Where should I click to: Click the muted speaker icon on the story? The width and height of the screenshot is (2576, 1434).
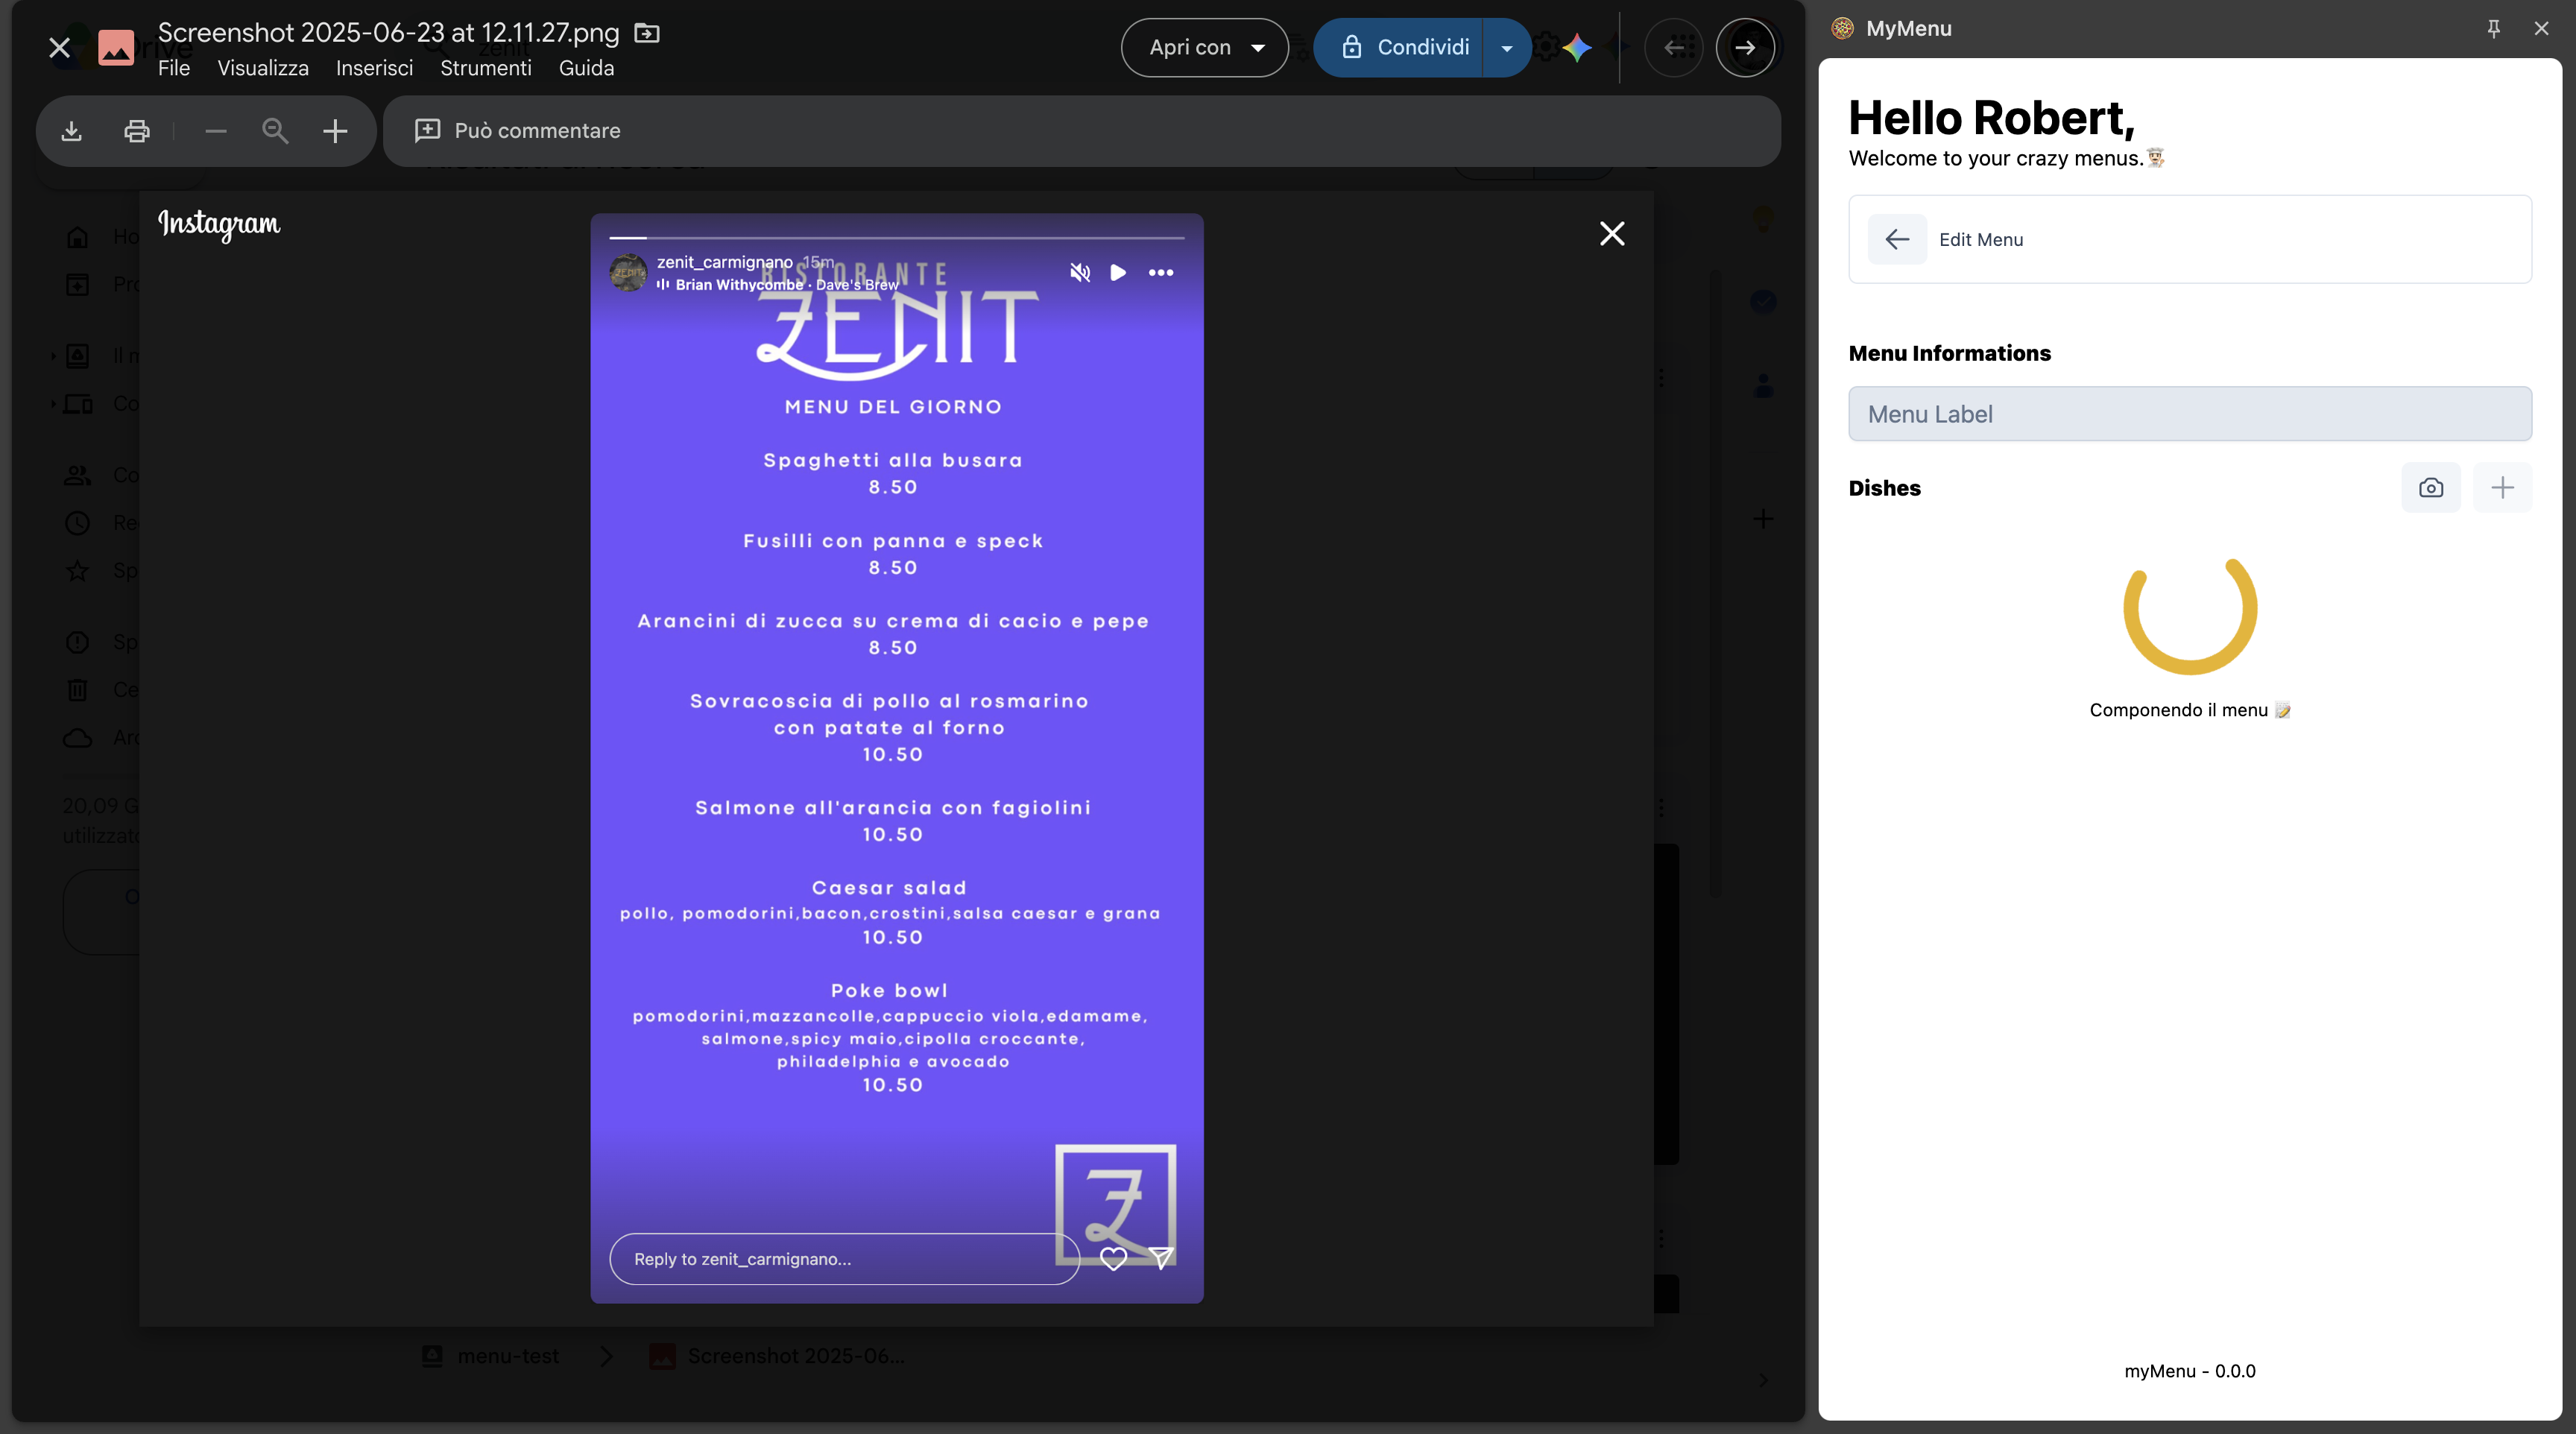point(1080,272)
